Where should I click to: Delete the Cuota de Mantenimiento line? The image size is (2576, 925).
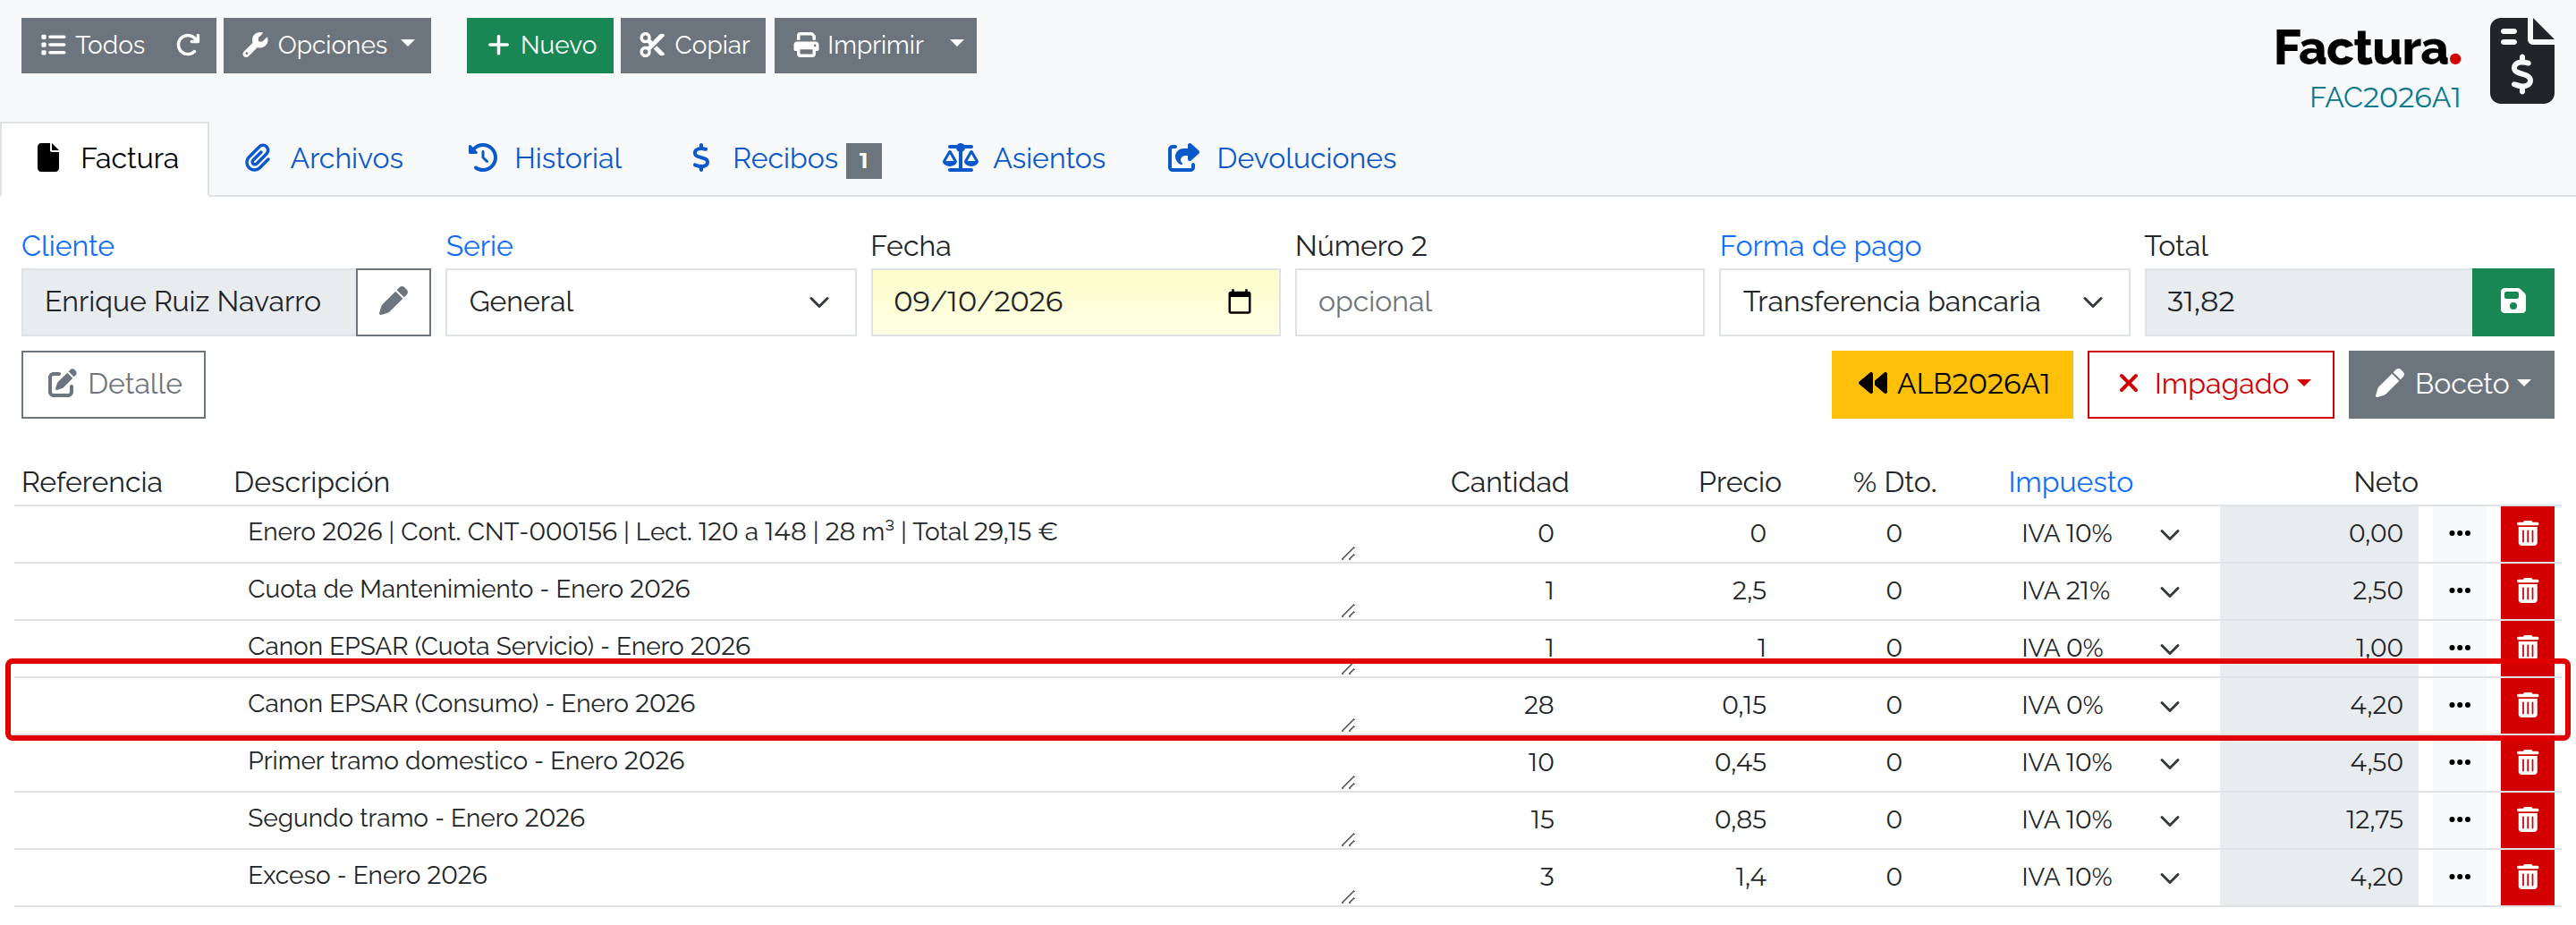(2527, 591)
